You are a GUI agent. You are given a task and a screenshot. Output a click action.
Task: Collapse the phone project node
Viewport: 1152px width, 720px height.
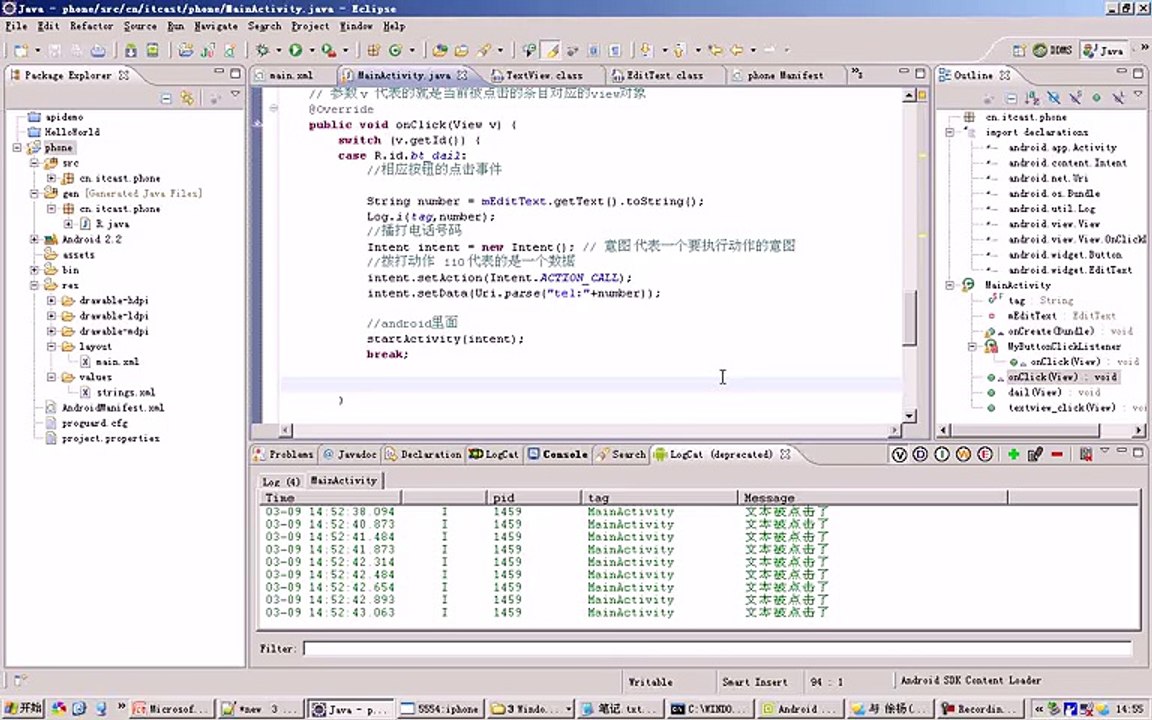(17, 148)
